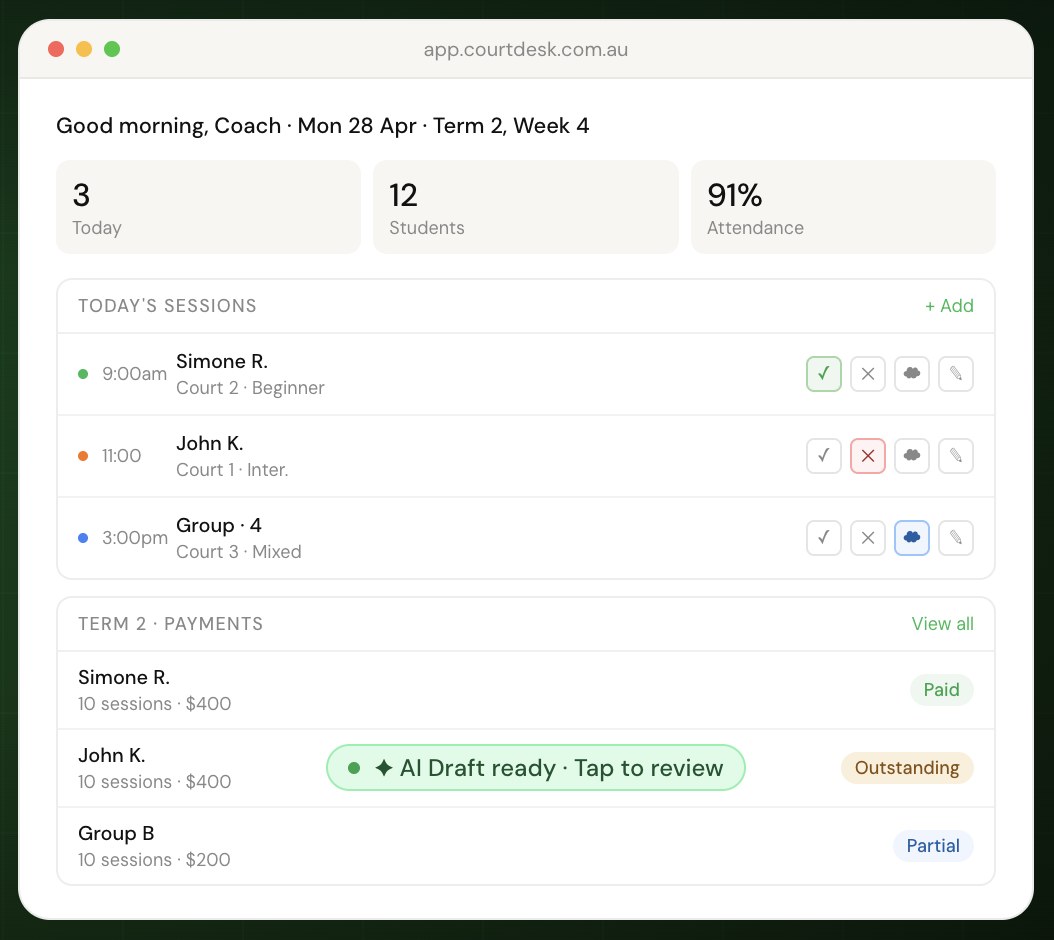This screenshot has width=1054, height=940.
Task: Maximize the window with green button
Action: 112,49
